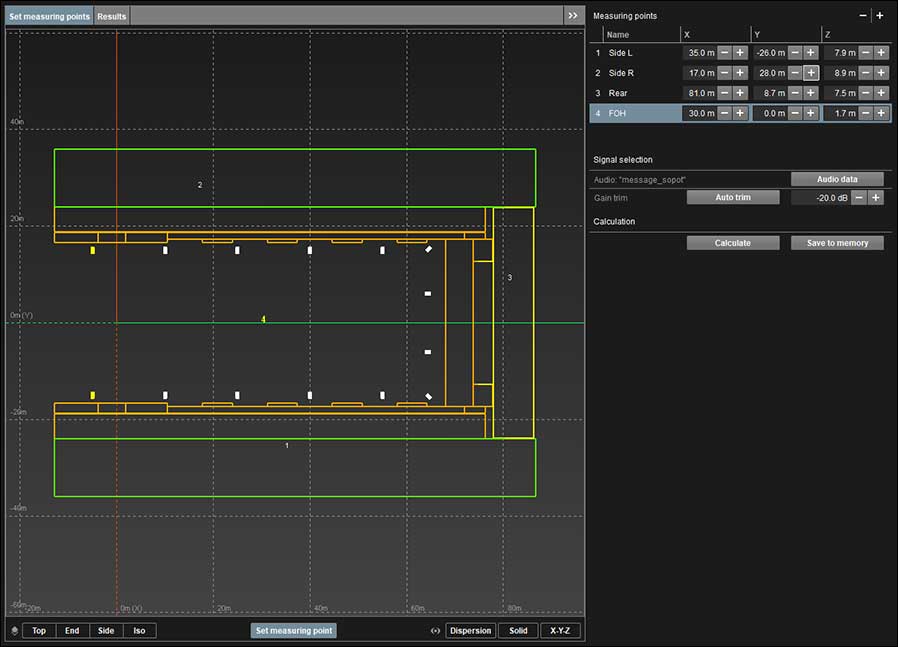
Task: Open Audio data selection
Action: tap(837, 179)
